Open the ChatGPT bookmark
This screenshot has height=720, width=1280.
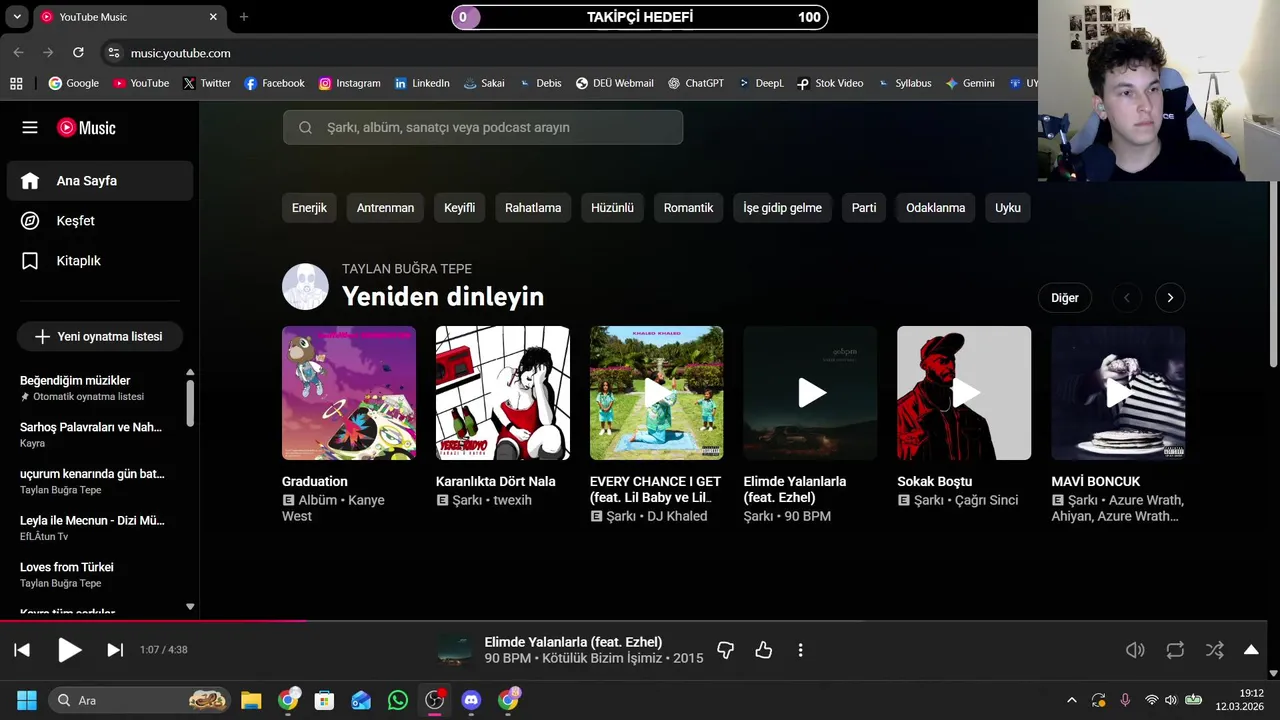pyautogui.click(x=696, y=83)
